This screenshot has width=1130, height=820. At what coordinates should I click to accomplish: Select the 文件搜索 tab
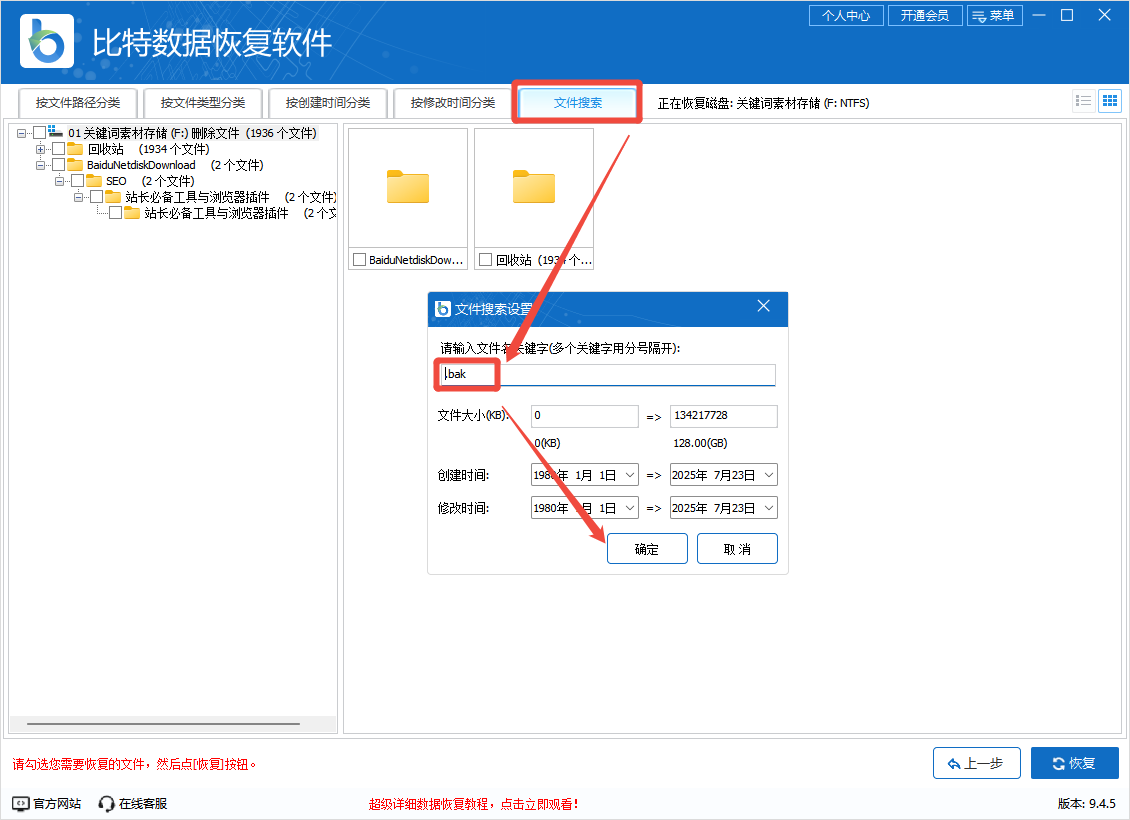[x=577, y=103]
